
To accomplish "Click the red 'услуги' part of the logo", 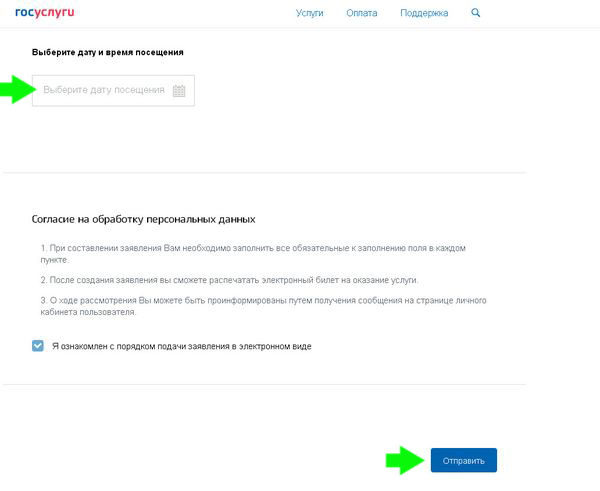I will point(54,13).
